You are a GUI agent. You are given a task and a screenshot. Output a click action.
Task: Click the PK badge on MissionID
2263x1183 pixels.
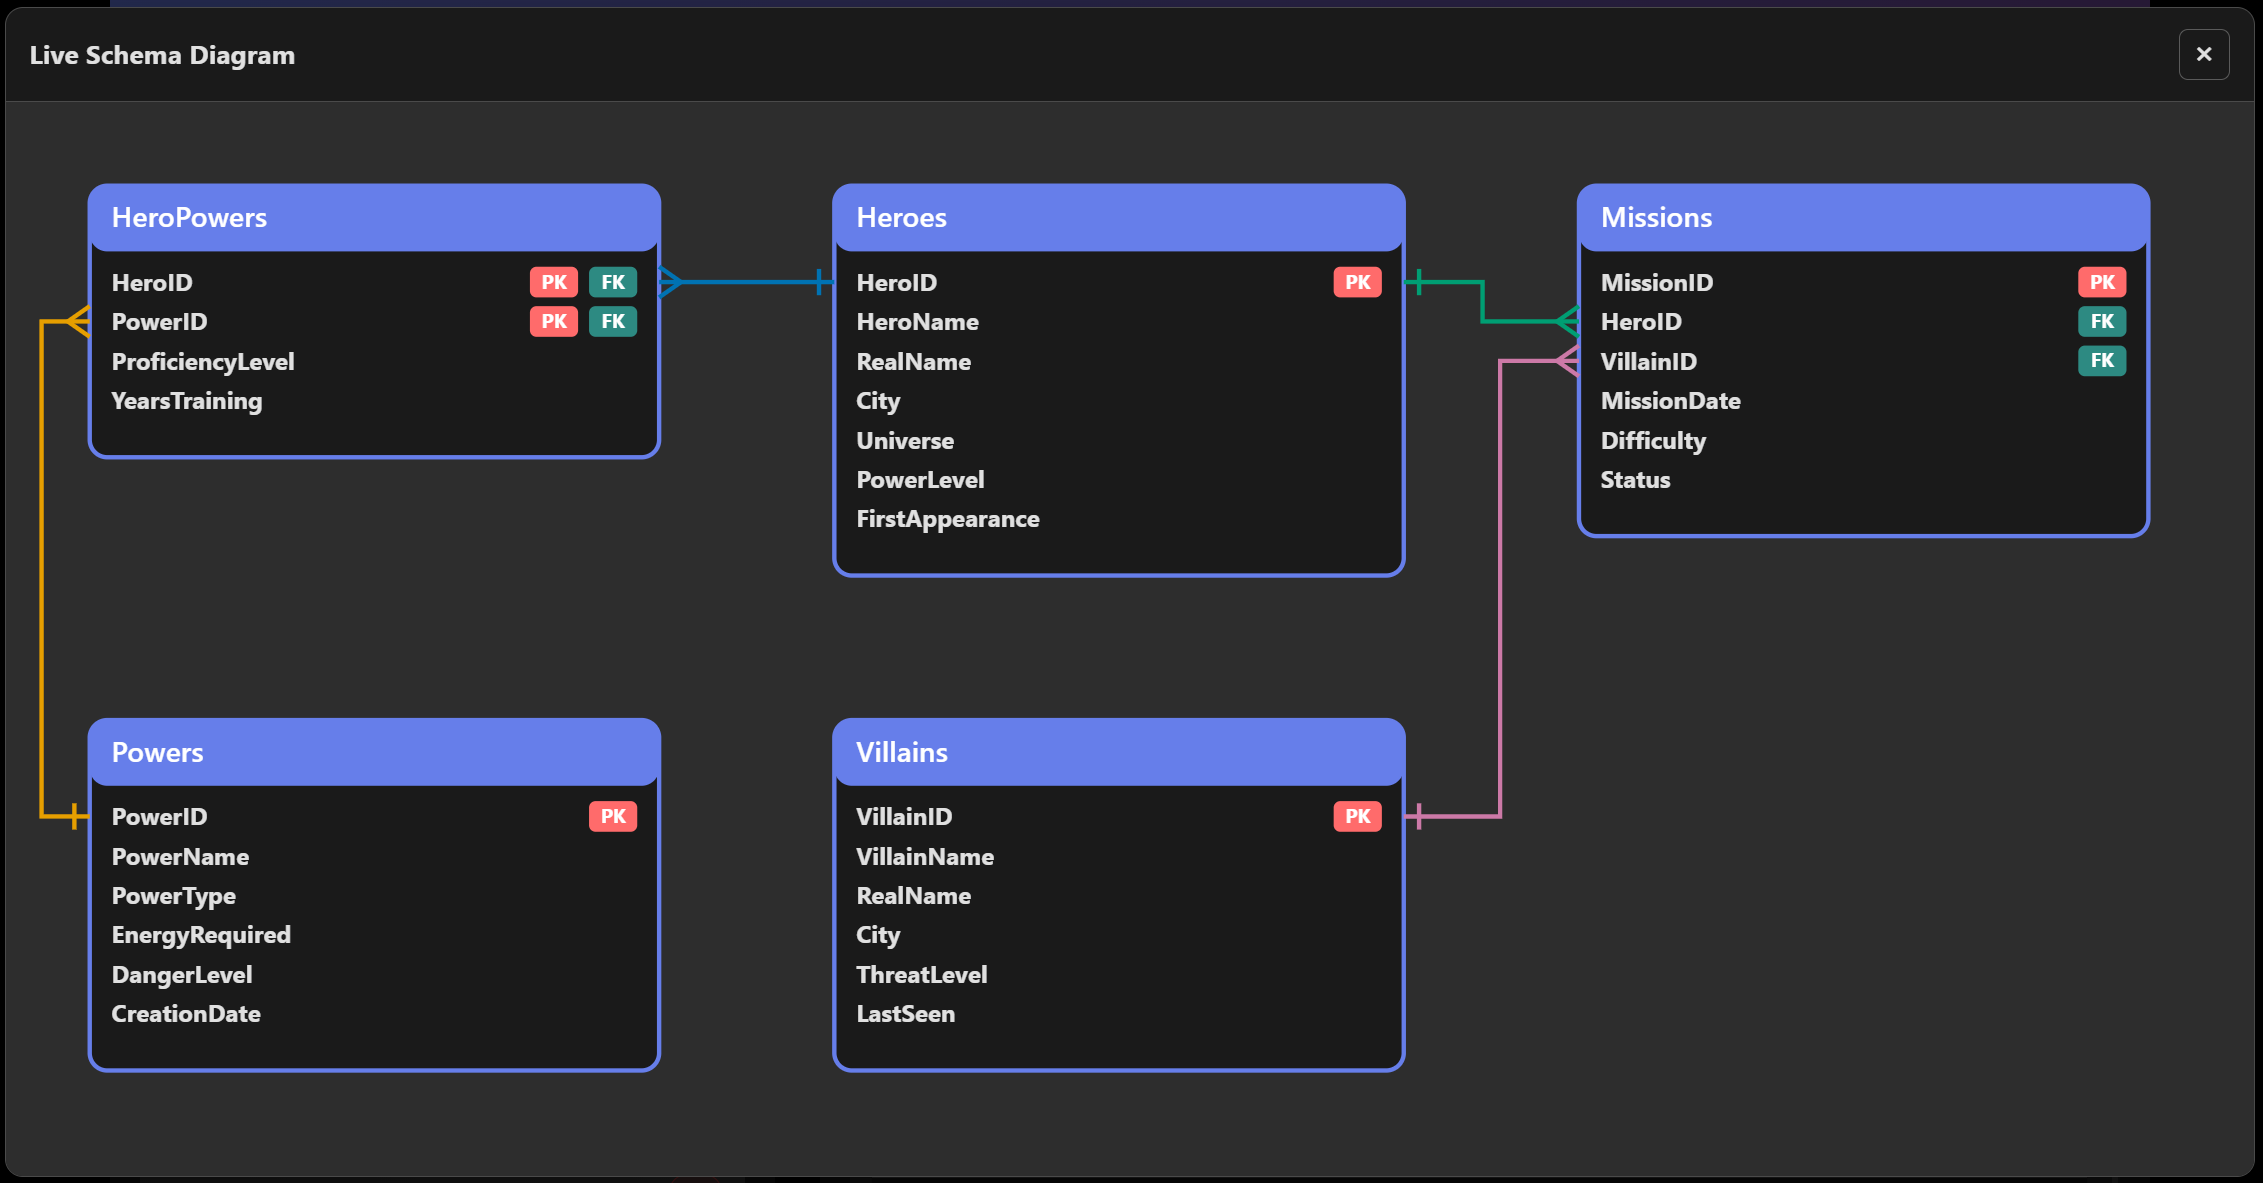click(x=2102, y=282)
